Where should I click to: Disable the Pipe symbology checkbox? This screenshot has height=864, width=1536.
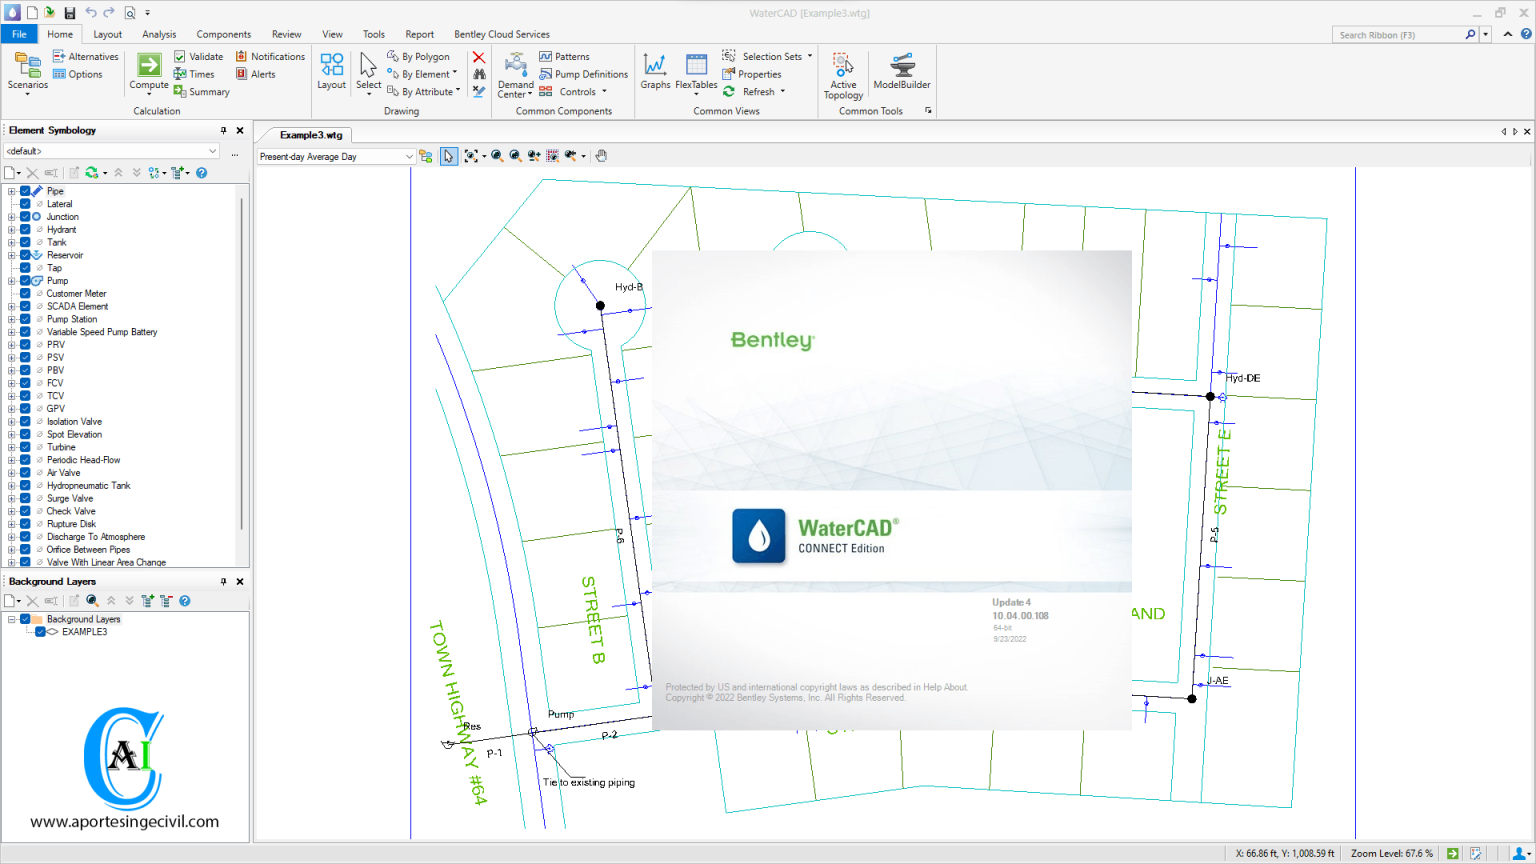pos(23,190)
